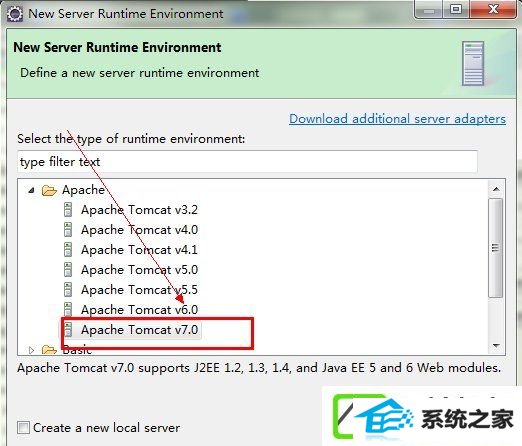The width and height of the screenshot is (522, 446).
Task: Click the Apache Tomcat v4.1 server icon
Action: pos(68,250)
